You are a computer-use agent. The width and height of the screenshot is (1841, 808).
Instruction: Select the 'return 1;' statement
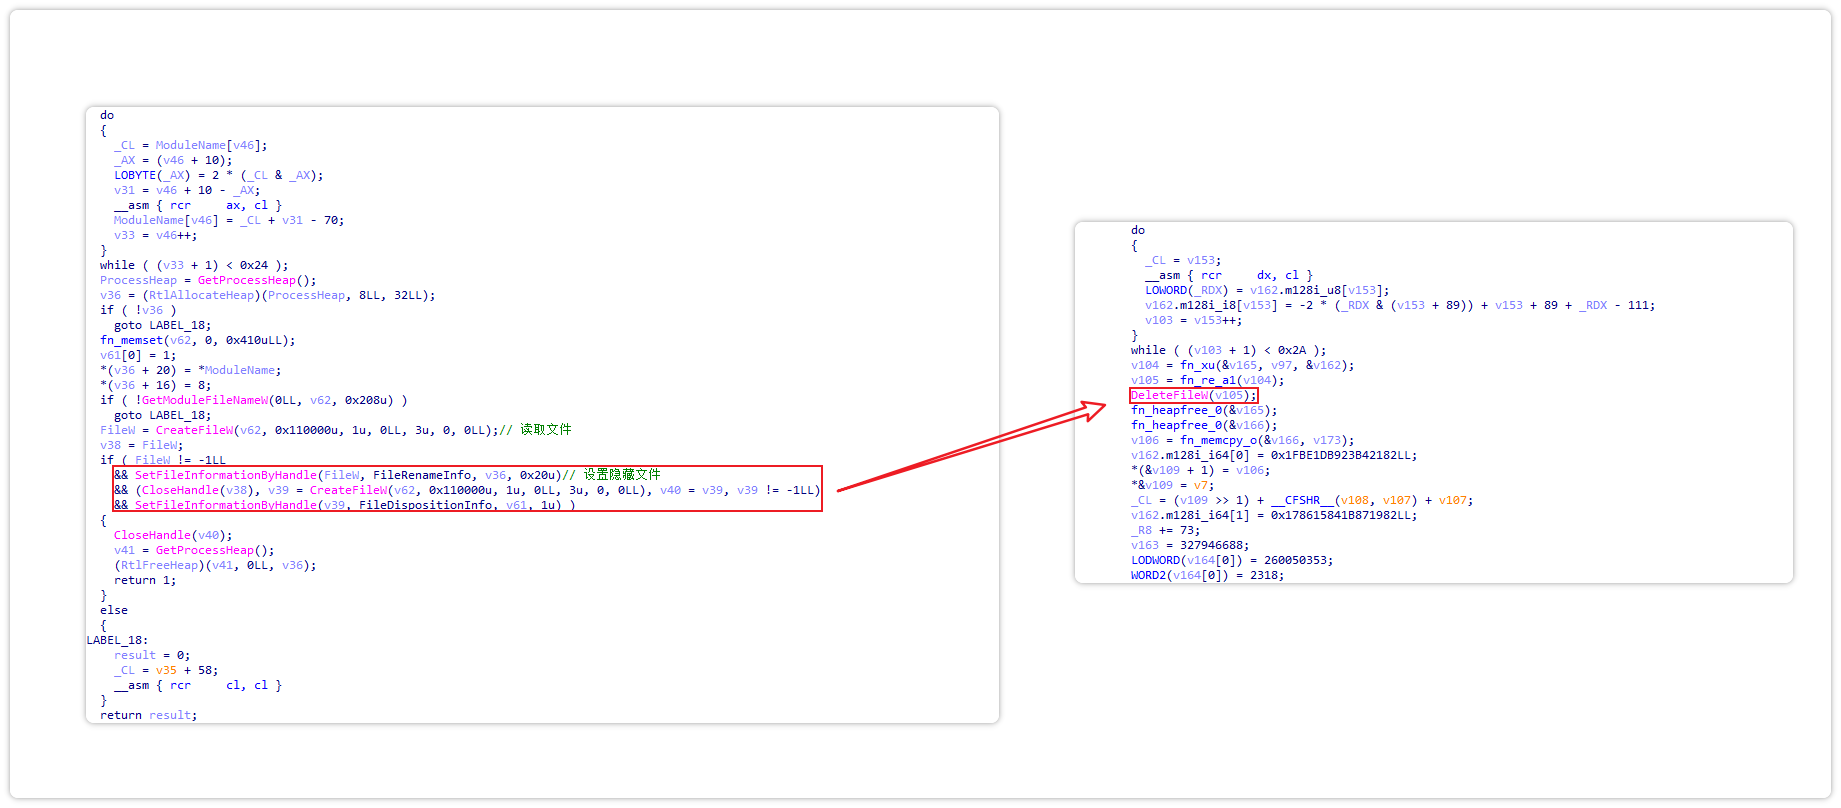pyautogui.click(x=144, y=581)
